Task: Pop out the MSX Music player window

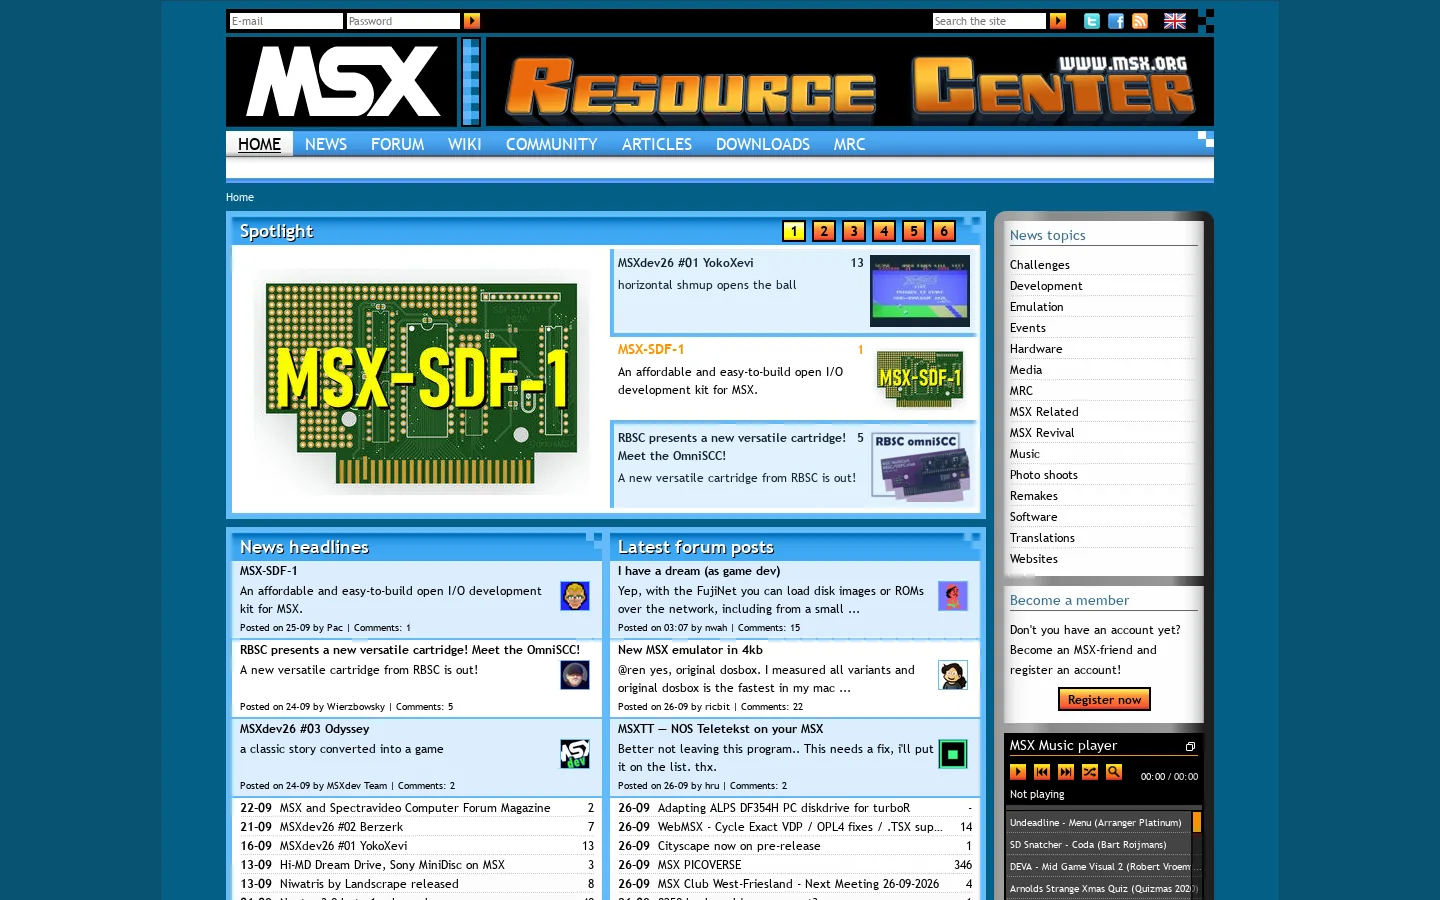Action: tap(1190, 747)
